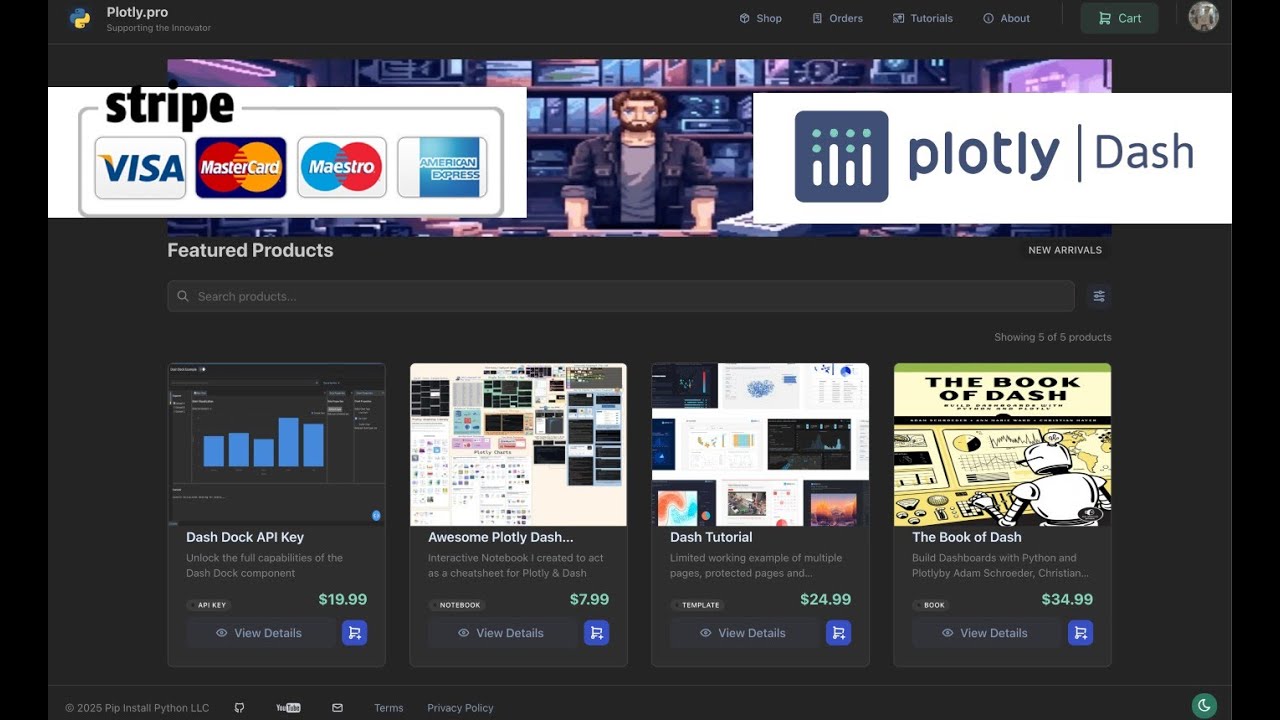Open Dash Dock API Key thumbnail
Image resolution: width=1280 pixels, height=720 pixels.
click(x=276, y=444)
